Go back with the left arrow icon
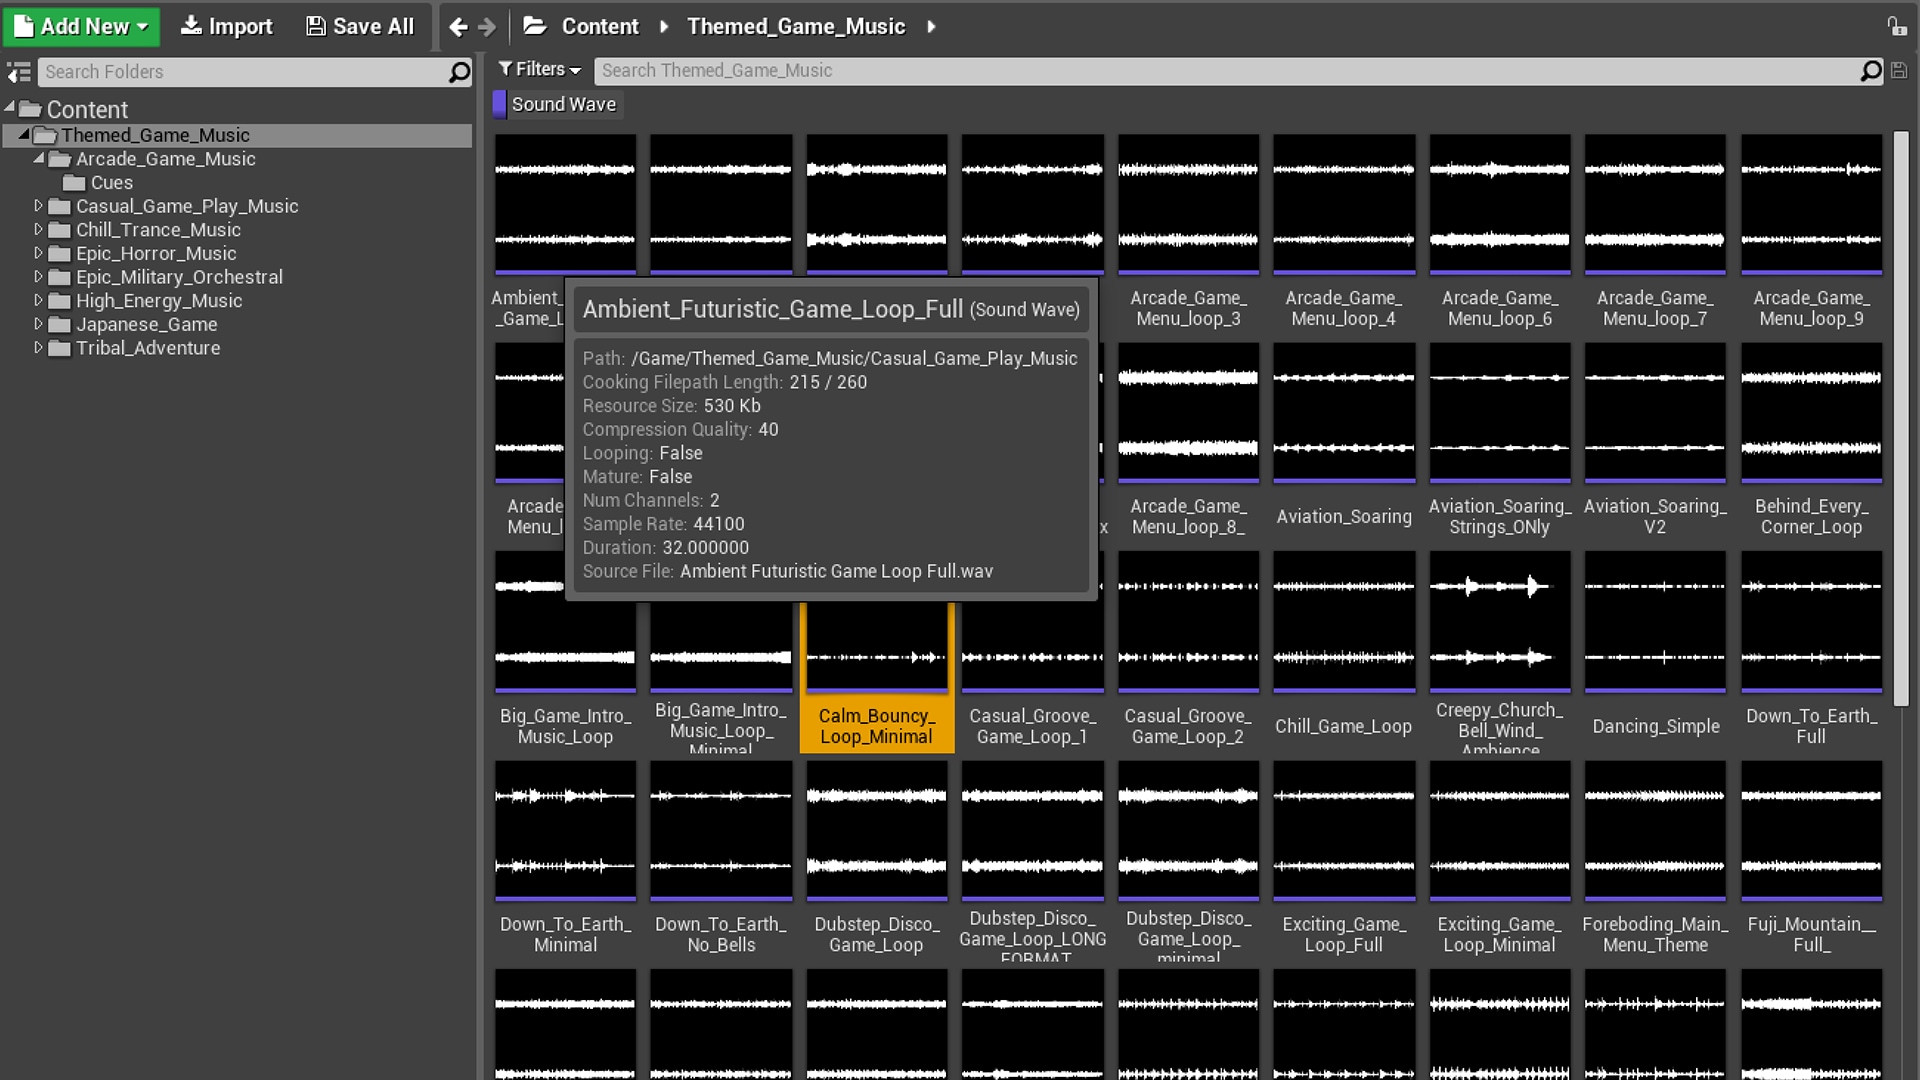 tap(458, 27)
